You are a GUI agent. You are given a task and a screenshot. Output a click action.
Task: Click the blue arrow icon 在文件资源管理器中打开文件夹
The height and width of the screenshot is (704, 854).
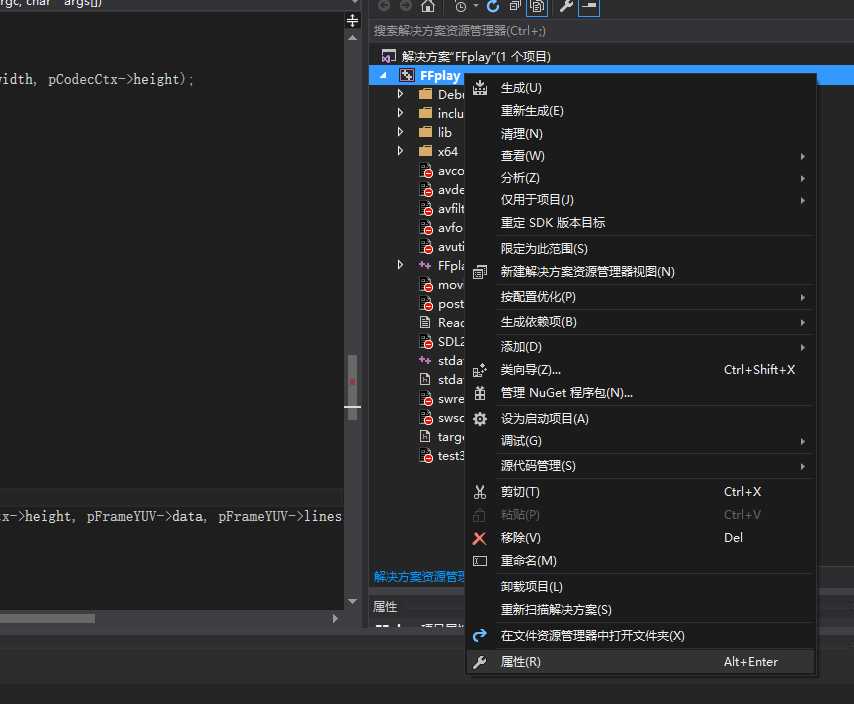(480, 636)
